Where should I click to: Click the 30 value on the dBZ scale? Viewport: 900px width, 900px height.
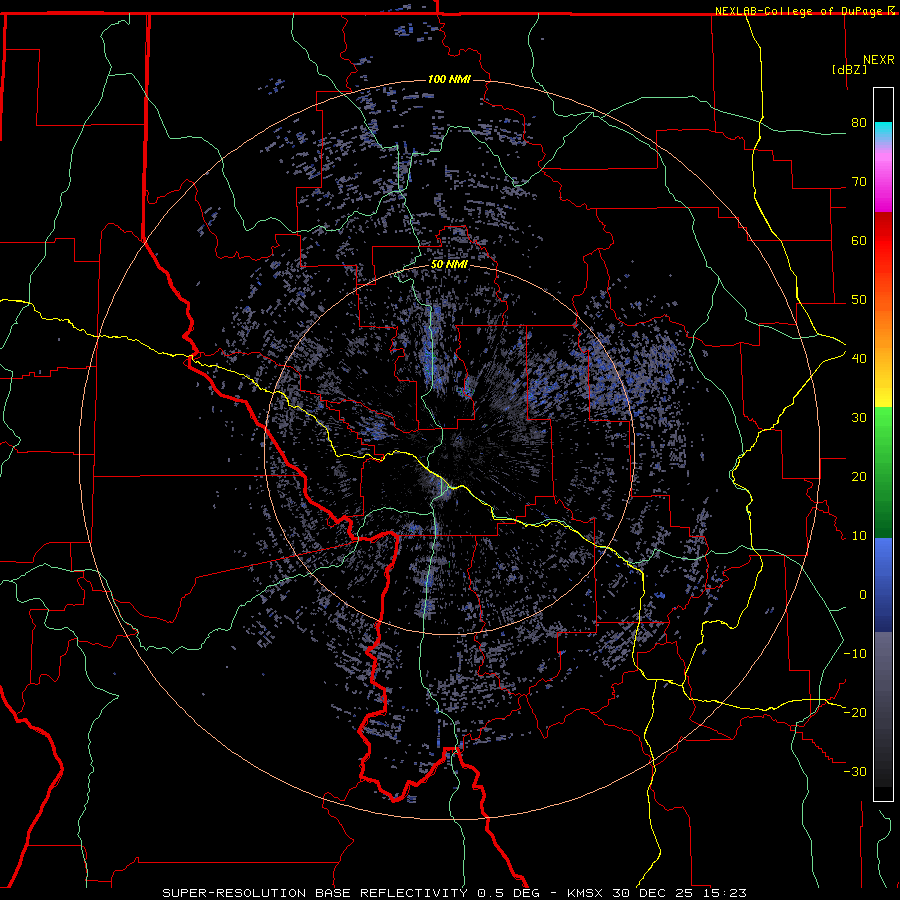pyautogui.click(x=859, y=418)
